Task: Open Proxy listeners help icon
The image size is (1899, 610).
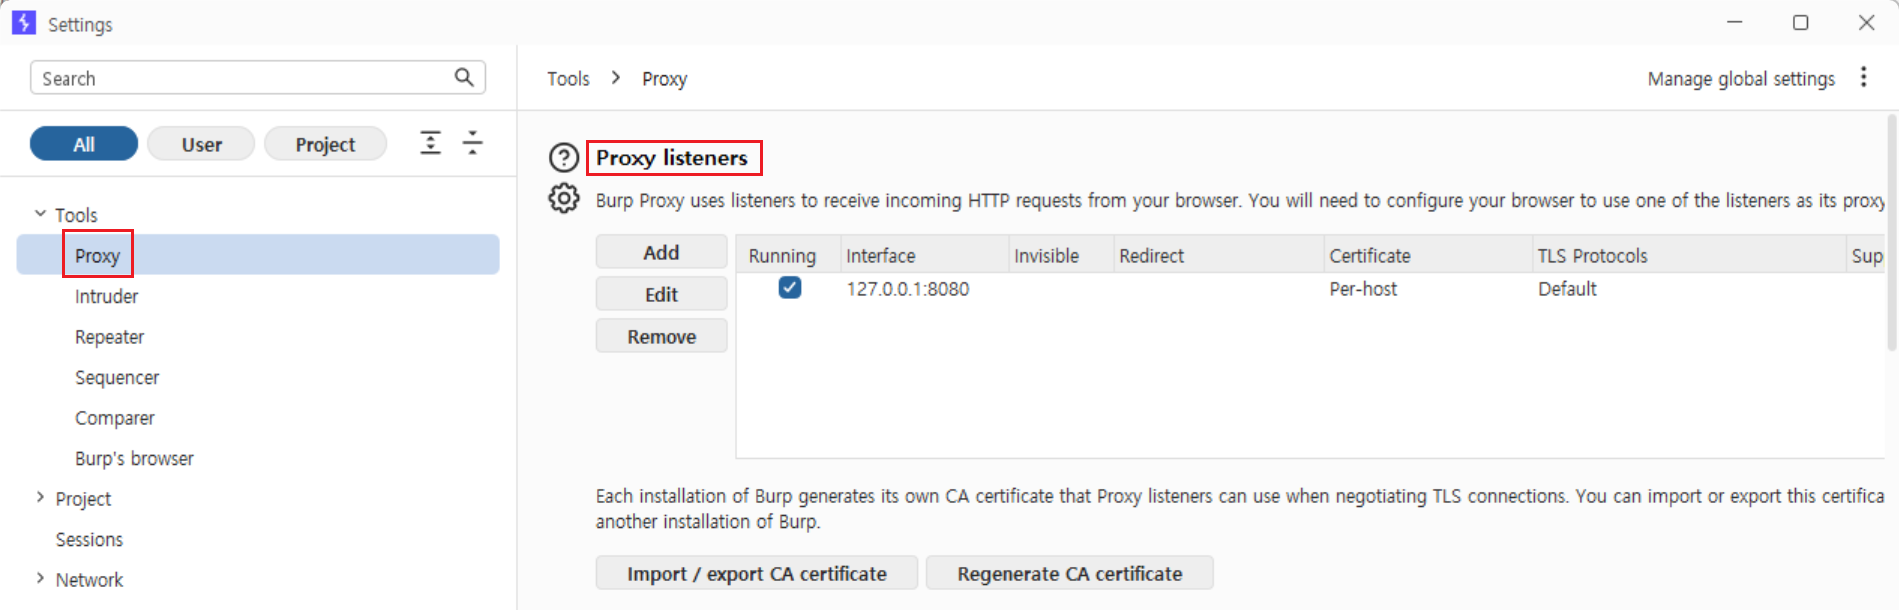Action: tap(564, 158)
